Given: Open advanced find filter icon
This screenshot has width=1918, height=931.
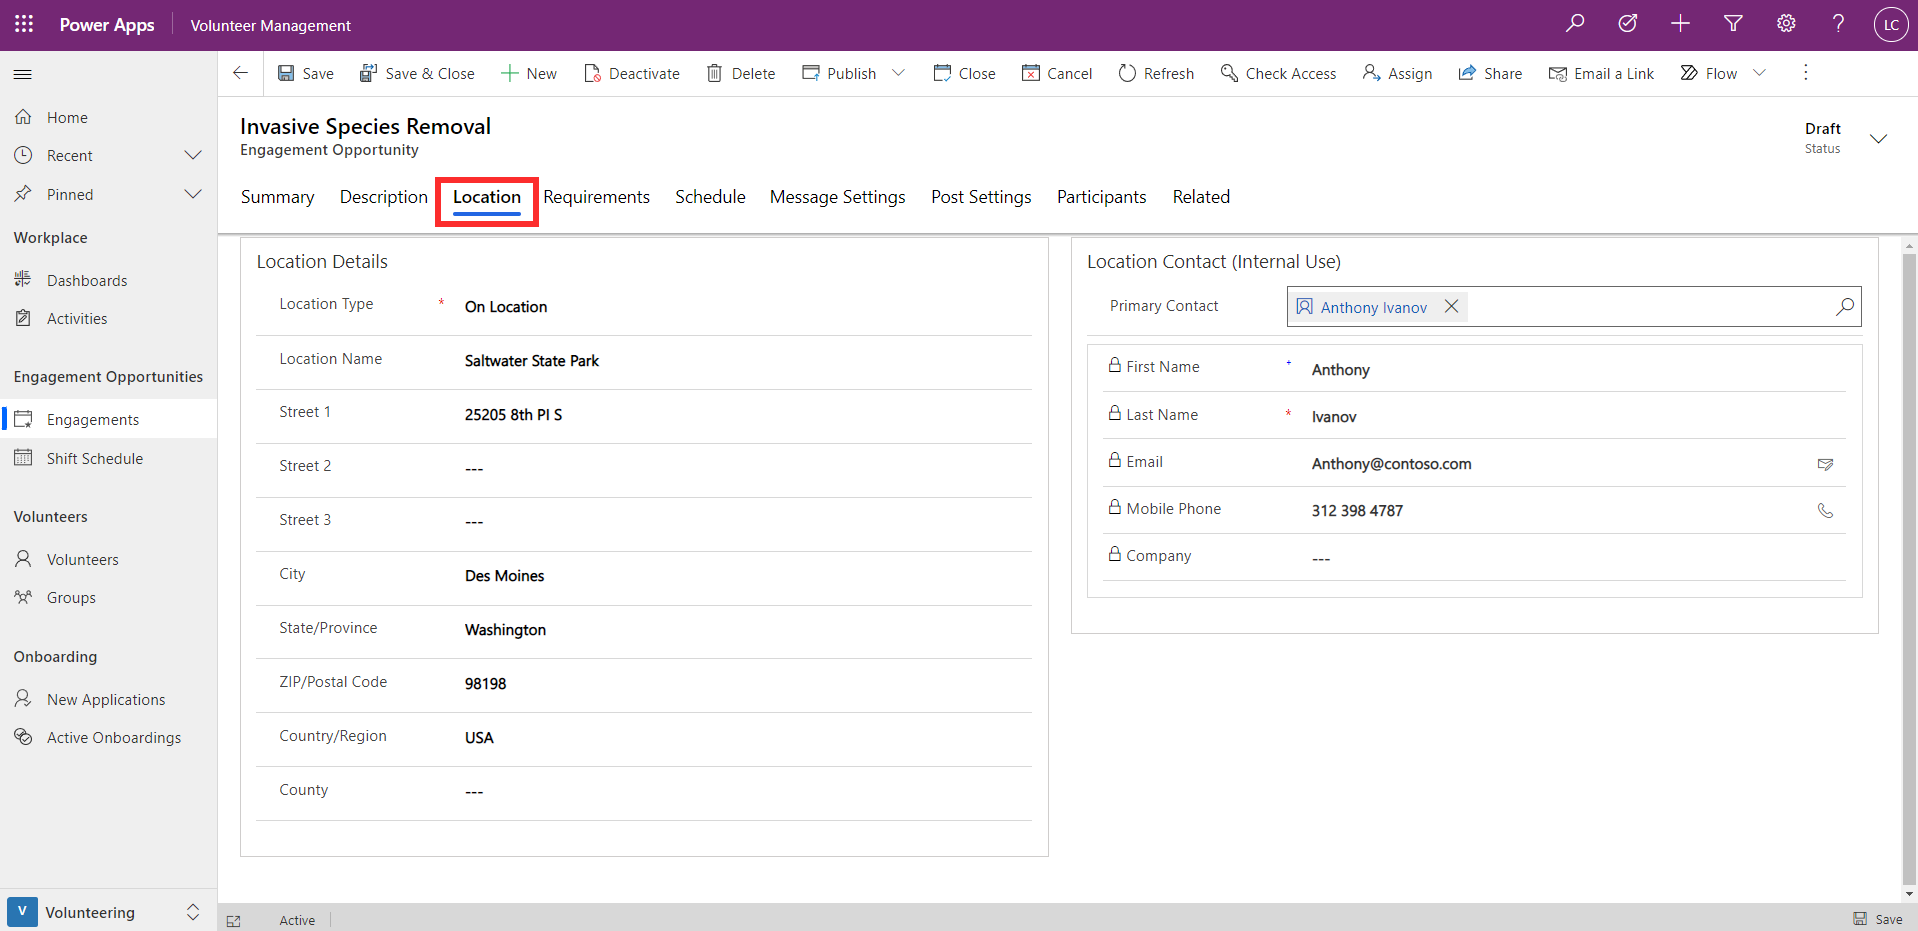Looking at the screenshot, I should 1734,23.
